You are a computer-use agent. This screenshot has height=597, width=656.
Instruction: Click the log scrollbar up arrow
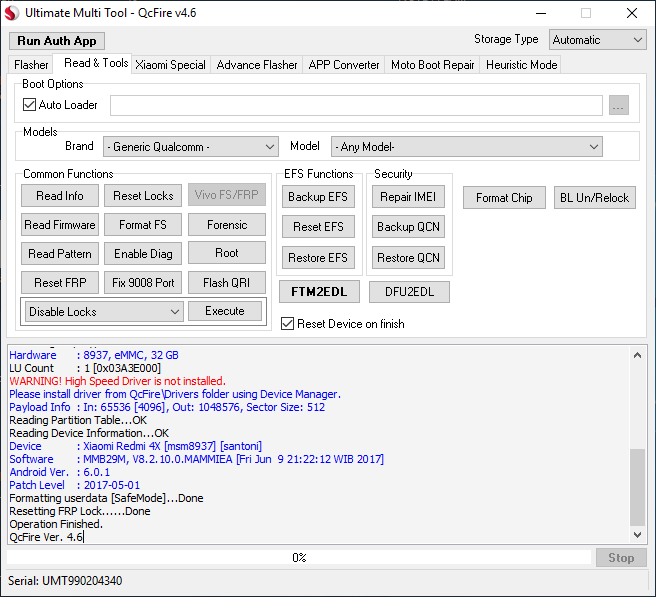637,356
